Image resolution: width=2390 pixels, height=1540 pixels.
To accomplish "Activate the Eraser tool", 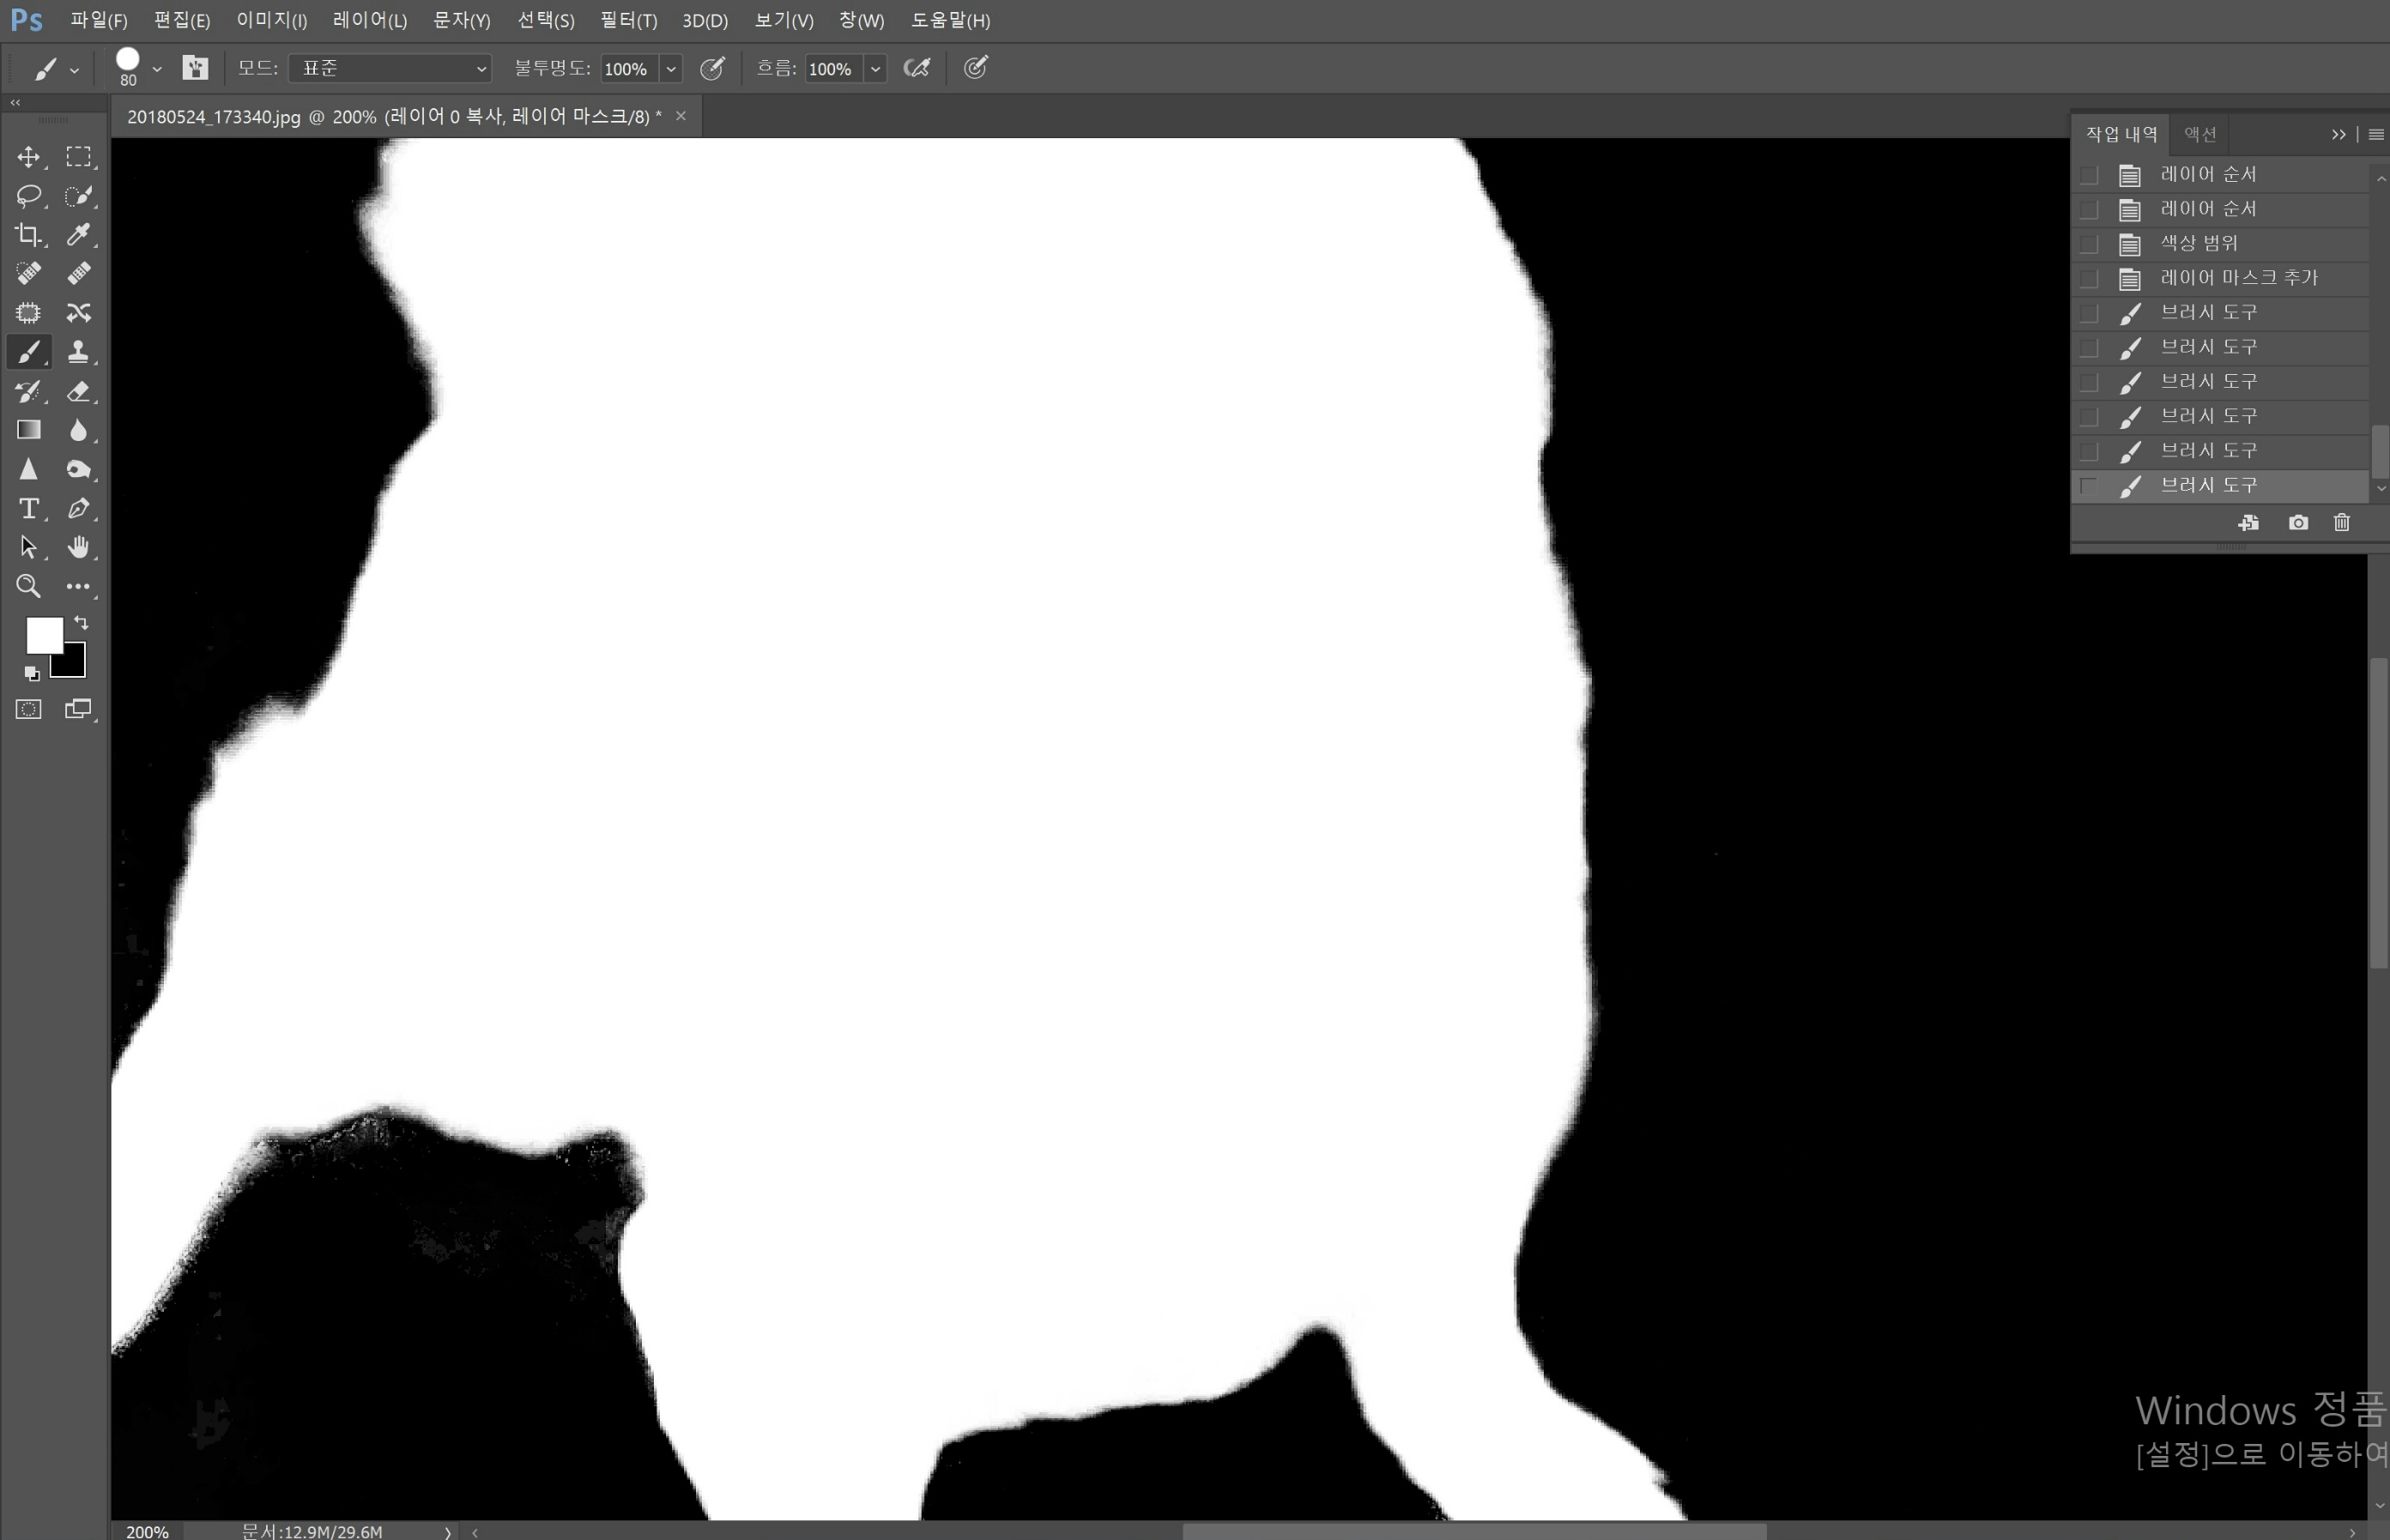I will point(78,391).
